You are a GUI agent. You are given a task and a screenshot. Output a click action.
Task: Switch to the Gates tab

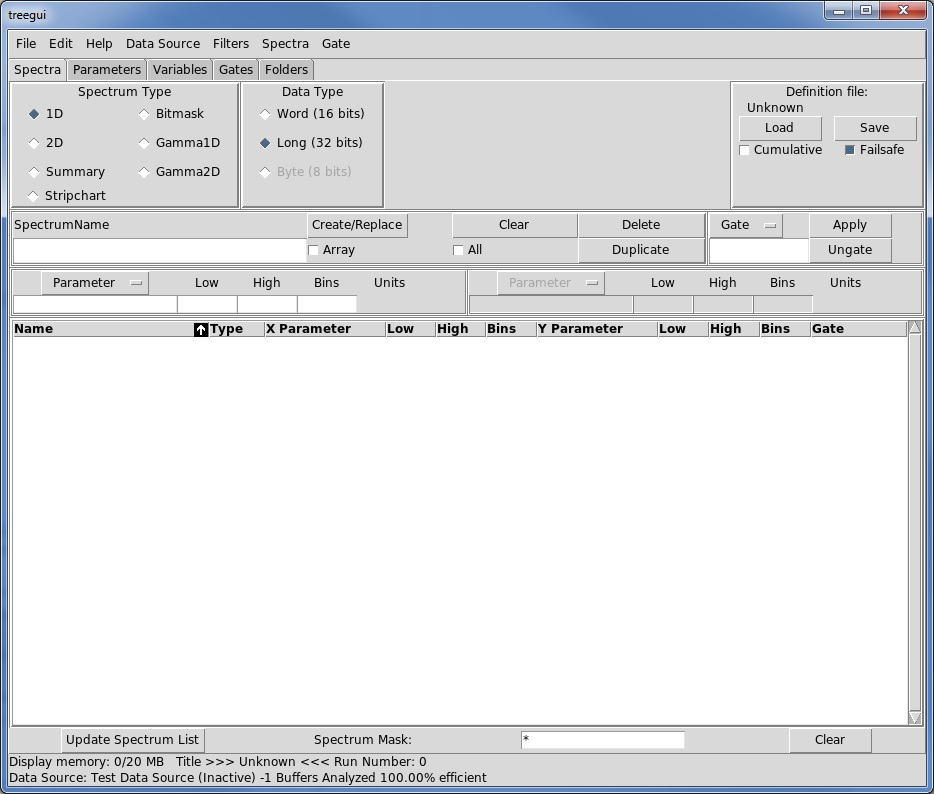pyautogui.click(x=236, y=70)
